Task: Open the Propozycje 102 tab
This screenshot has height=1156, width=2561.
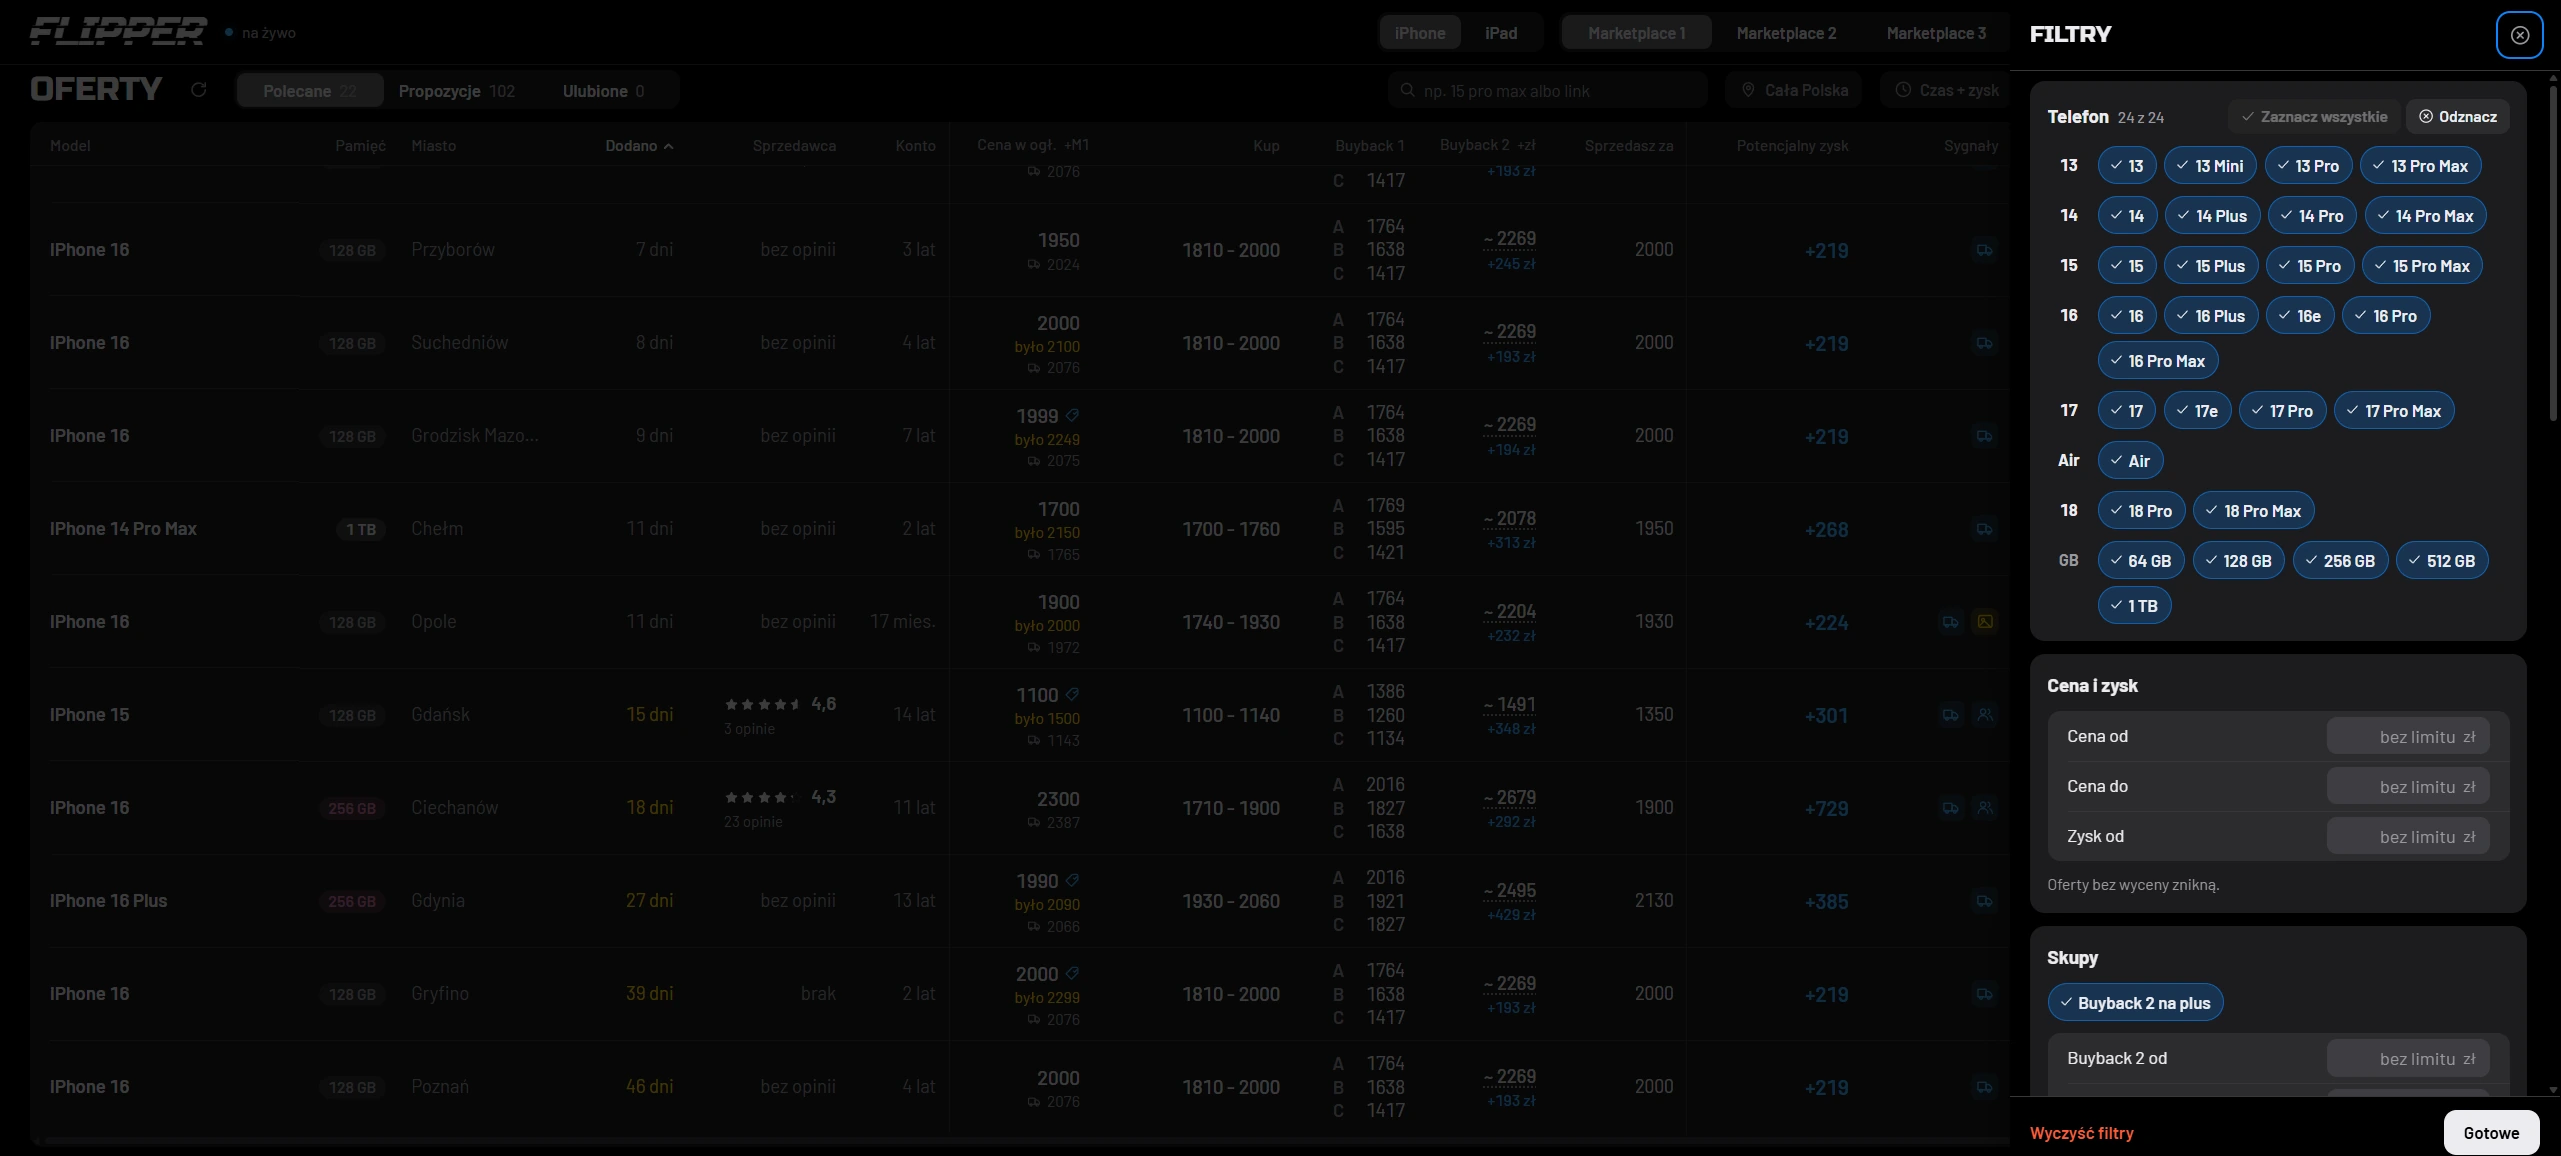Action: (x=457, y=91)
